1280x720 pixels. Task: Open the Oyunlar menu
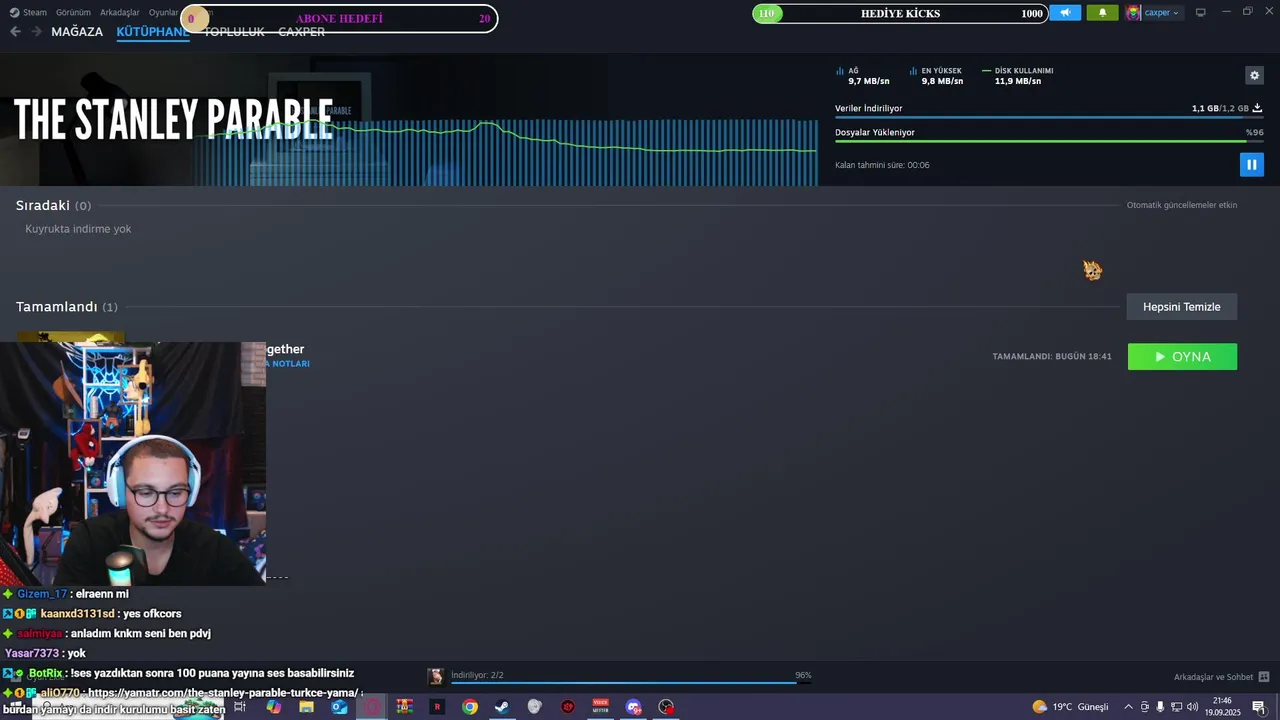pyautogui.click(x=163, y=13)
